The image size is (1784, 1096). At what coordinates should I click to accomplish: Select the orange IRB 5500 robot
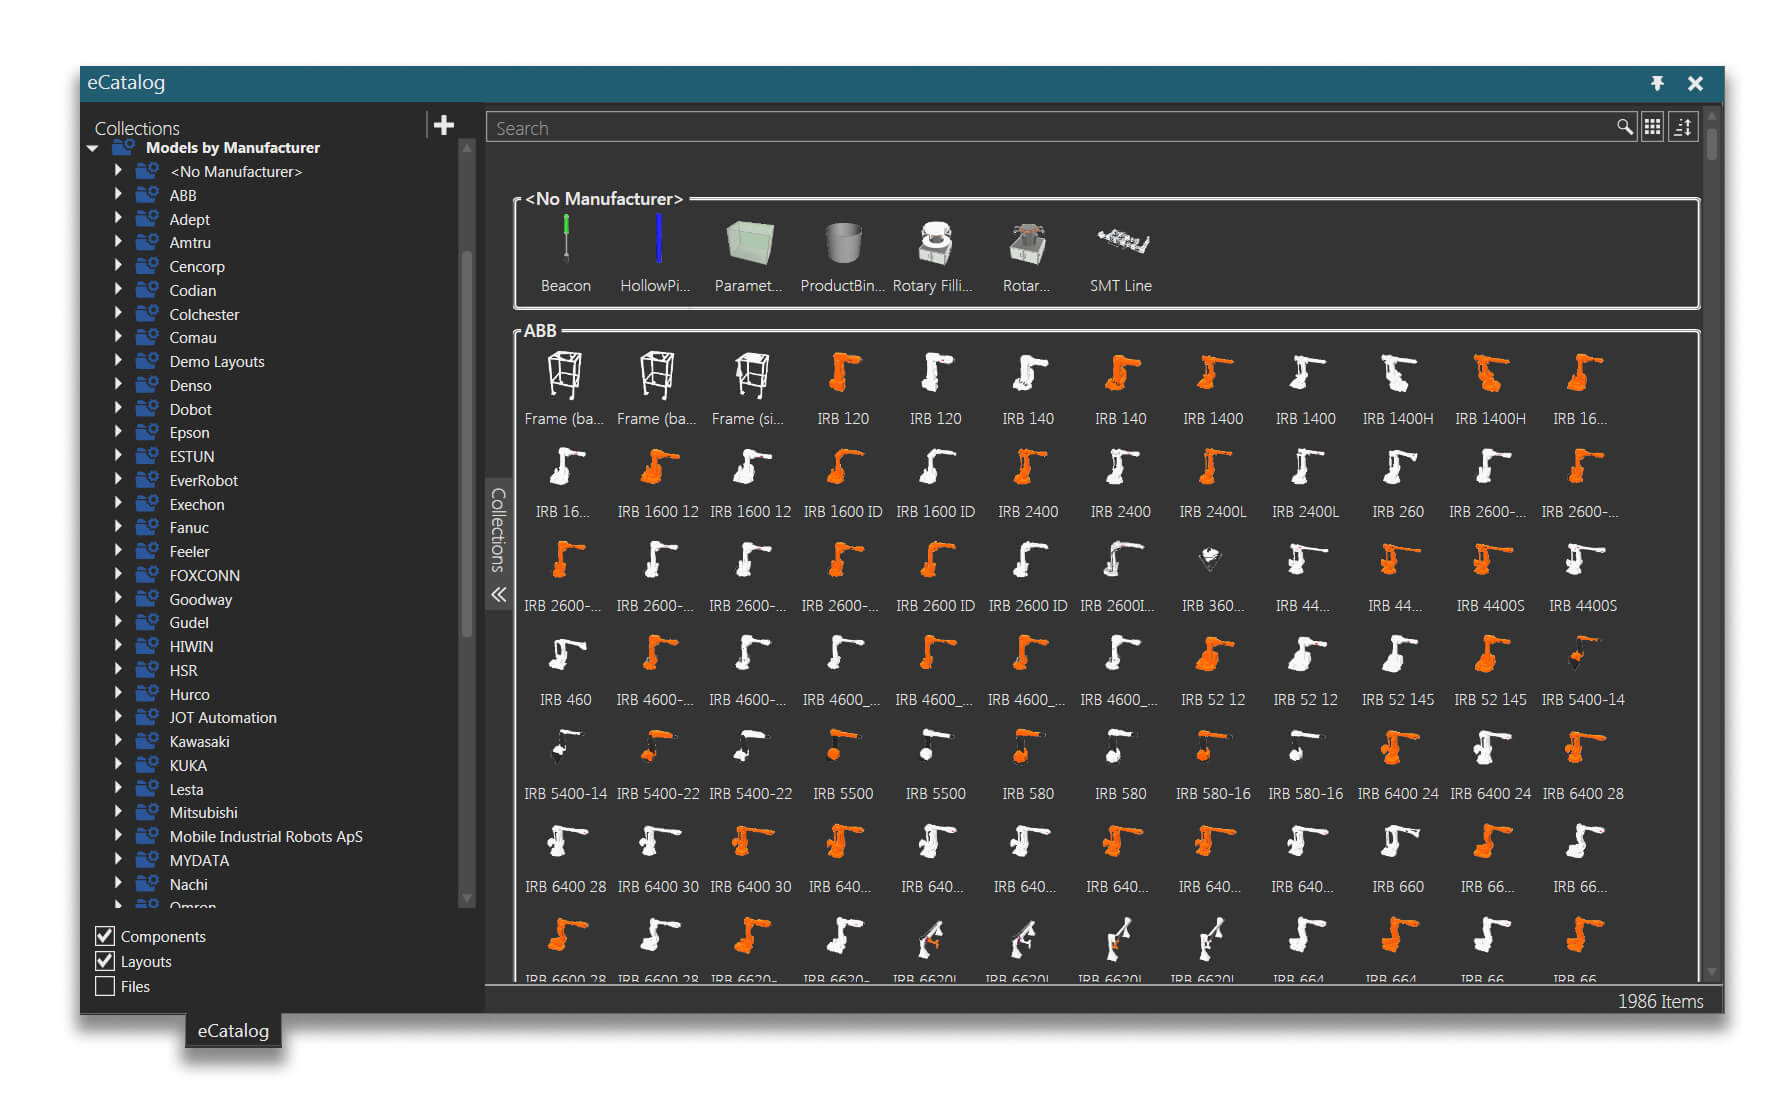(843, 765)
